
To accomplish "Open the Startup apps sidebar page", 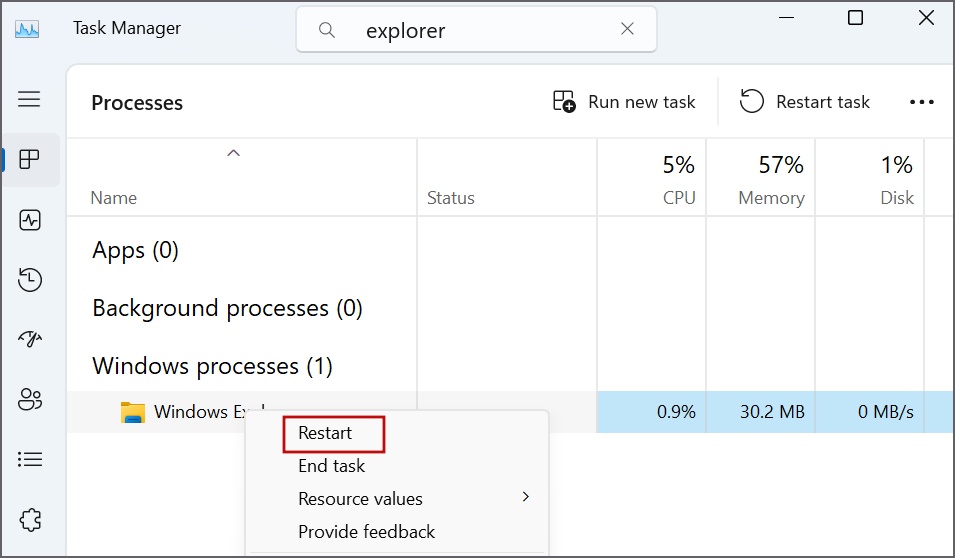I will (x=29, y=339).
